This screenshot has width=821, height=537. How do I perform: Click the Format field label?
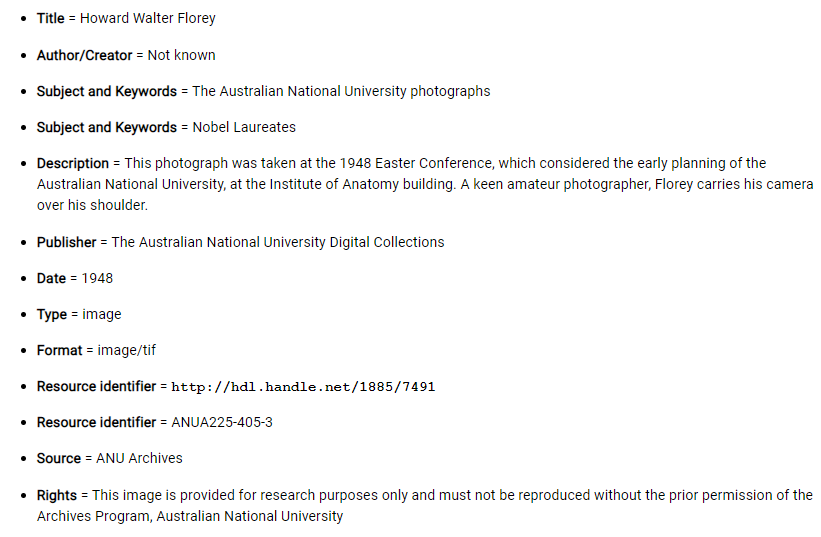59,350
